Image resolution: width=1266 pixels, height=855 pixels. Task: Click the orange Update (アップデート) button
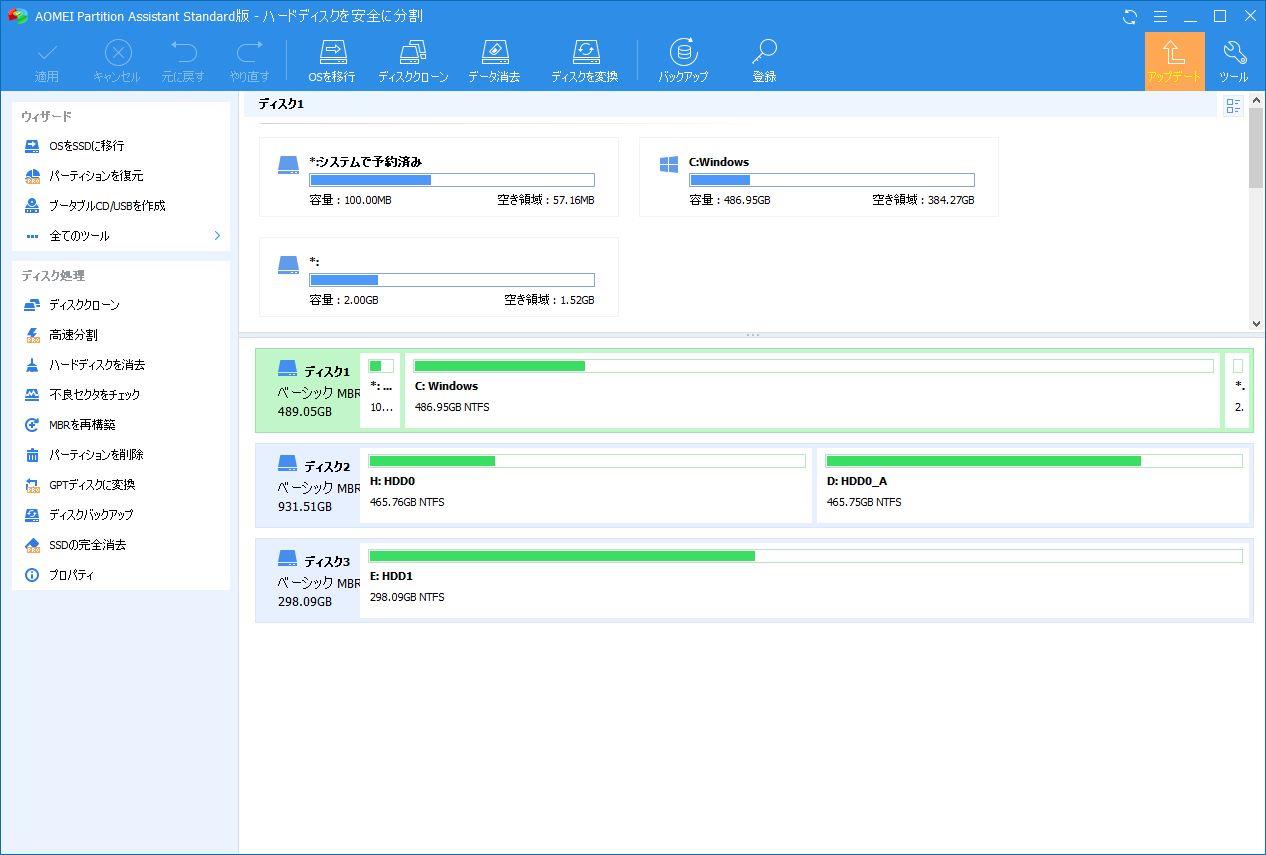(x=1174, y=61)
